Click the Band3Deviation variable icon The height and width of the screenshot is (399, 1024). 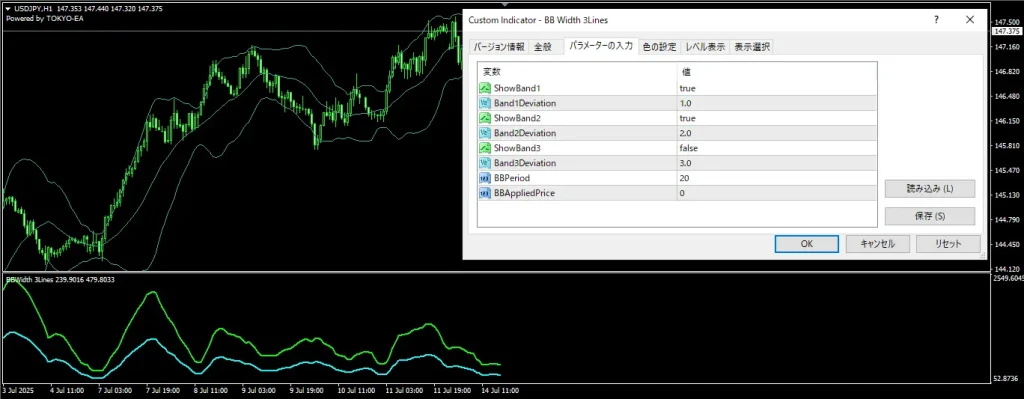pyautogui.click(x=485, y=163)
